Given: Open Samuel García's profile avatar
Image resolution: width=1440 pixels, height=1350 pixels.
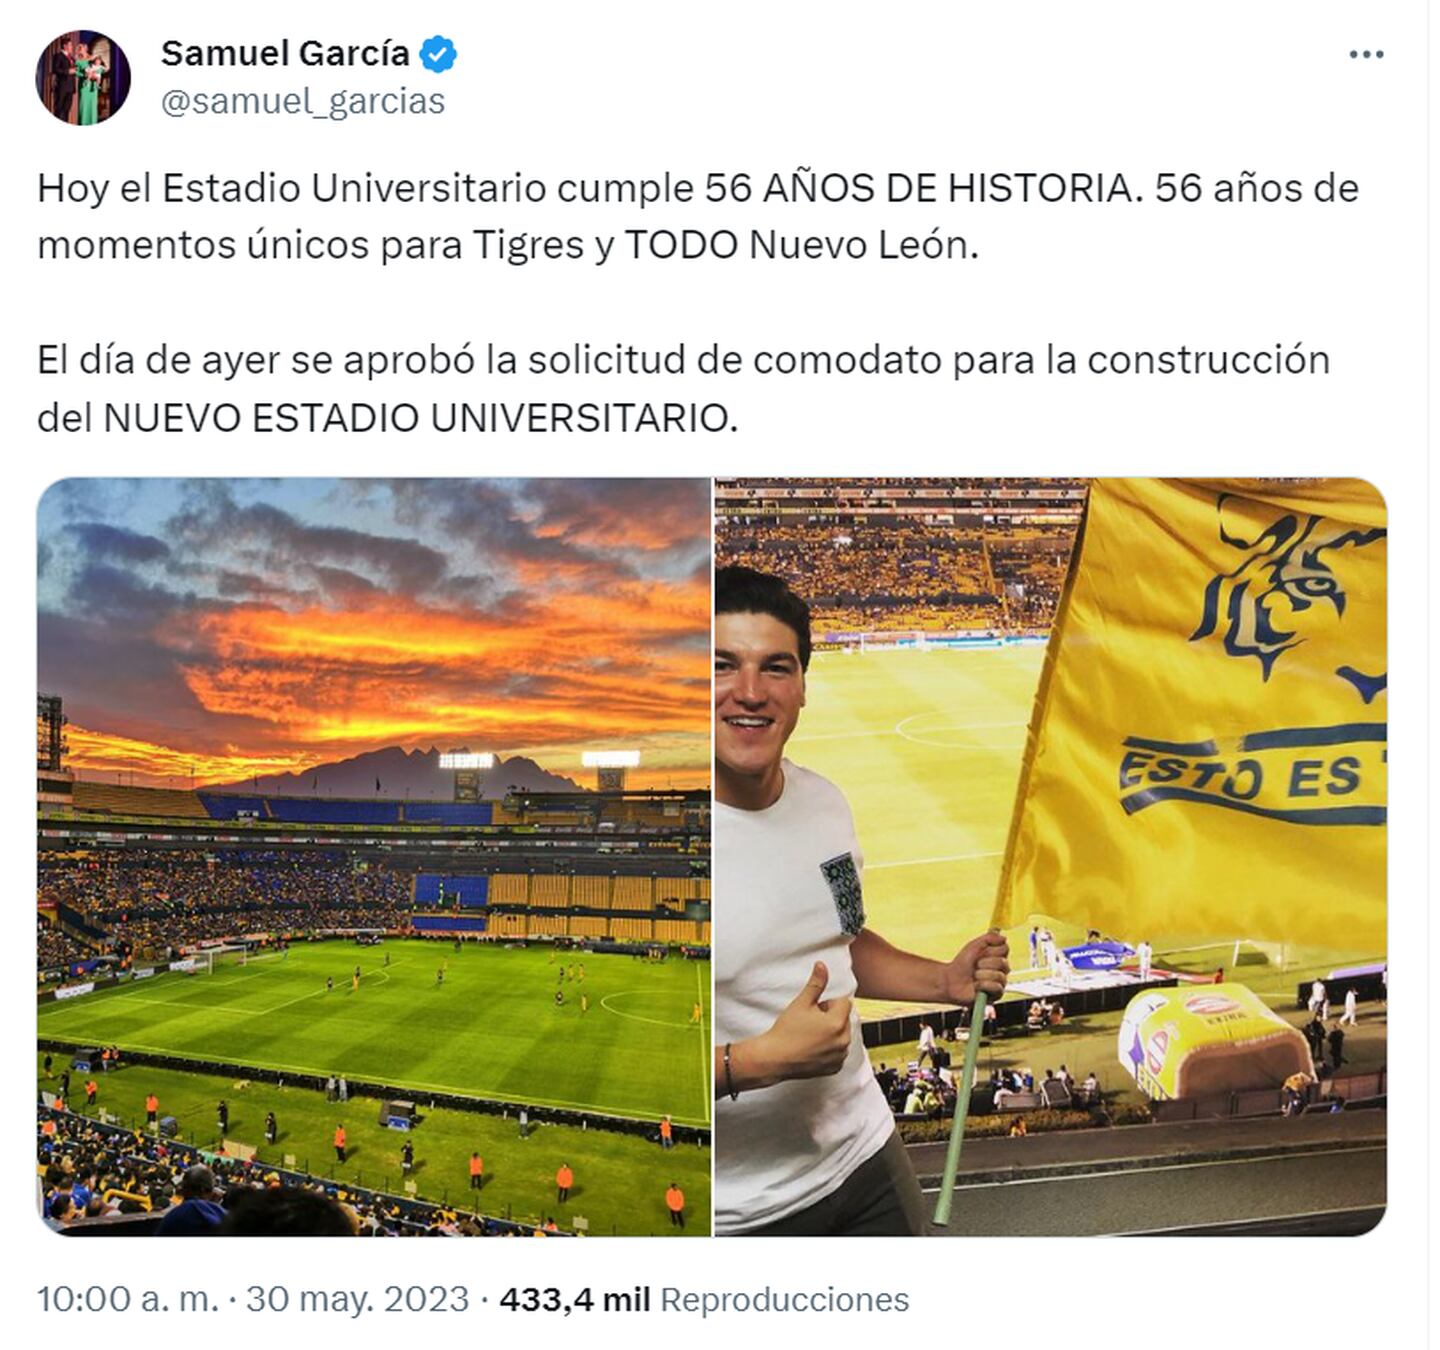Looking at the screenshot, I should point(83,77).
